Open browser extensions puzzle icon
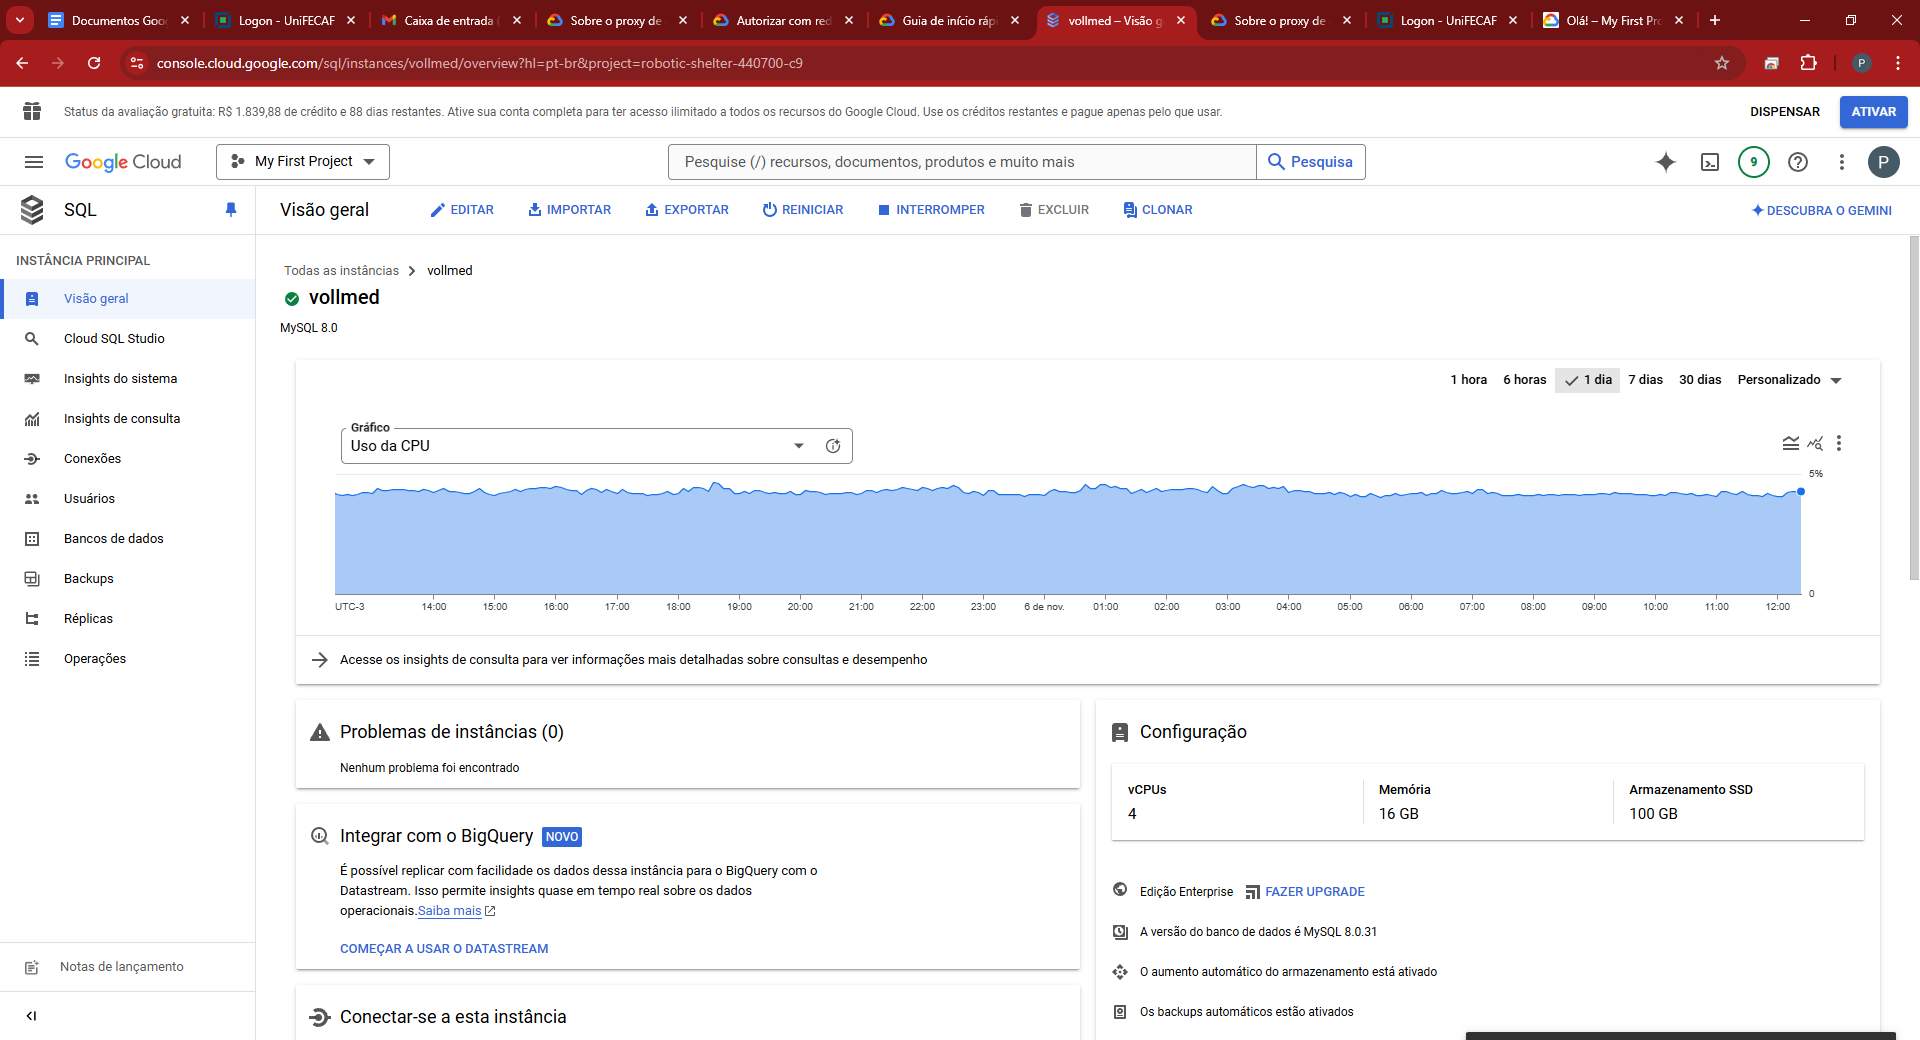The image size is (1920, 1040). click(1808, 63)
